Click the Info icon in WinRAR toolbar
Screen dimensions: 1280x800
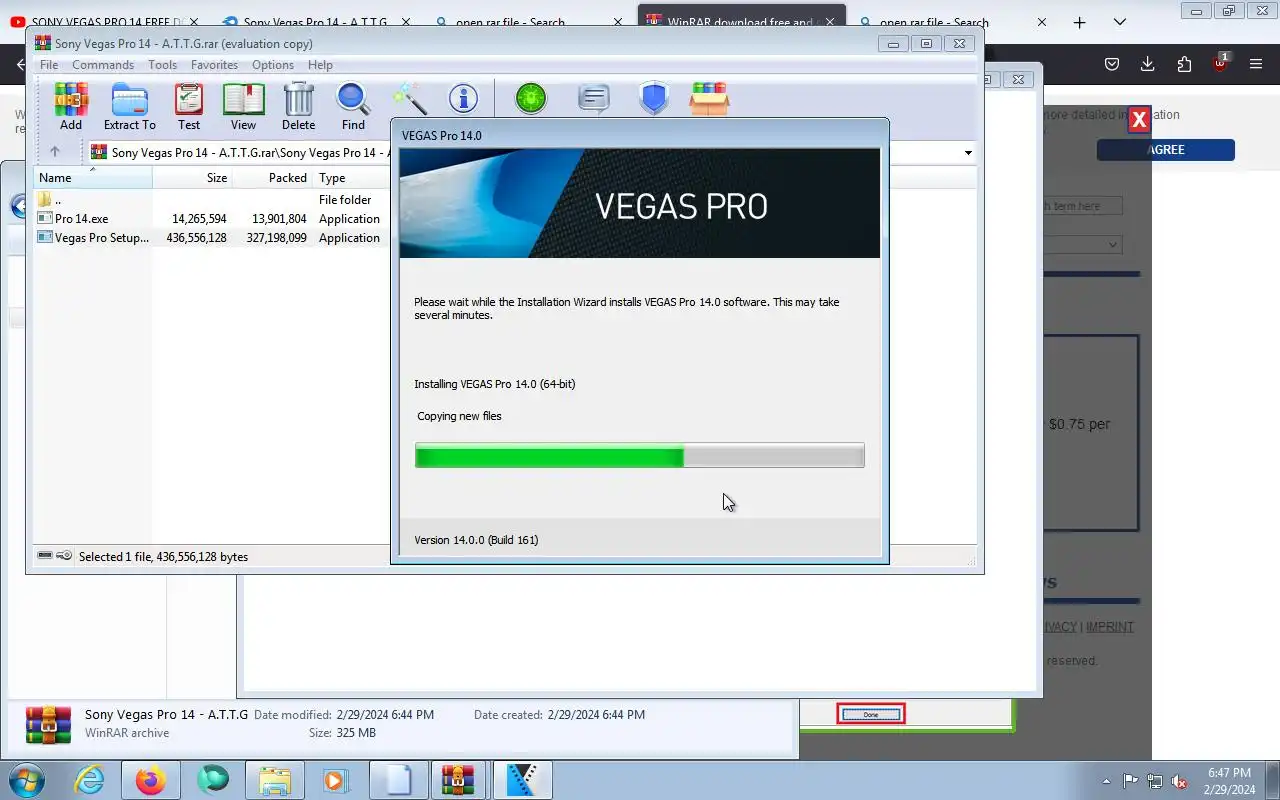pyautogui.click(x=463, y=98)
